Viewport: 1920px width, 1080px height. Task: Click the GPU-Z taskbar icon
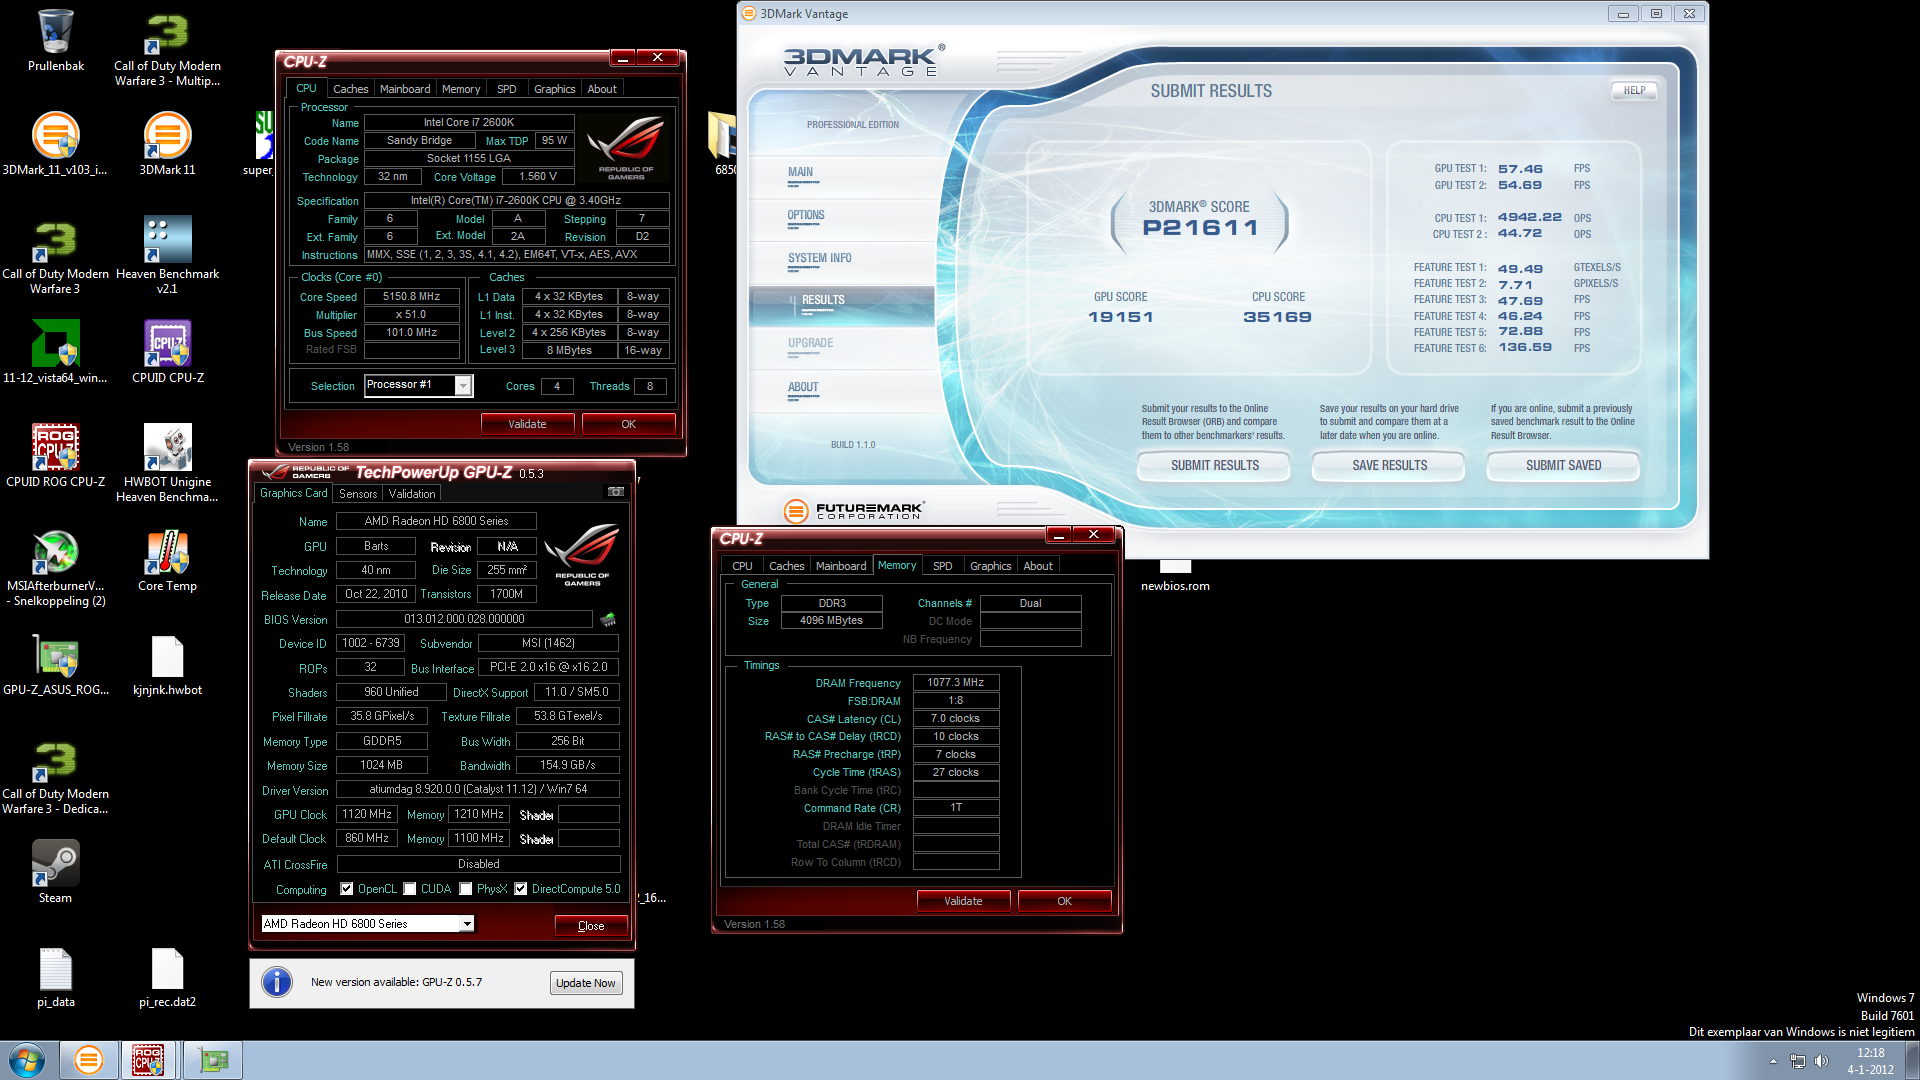click(x=213, y=1060)
